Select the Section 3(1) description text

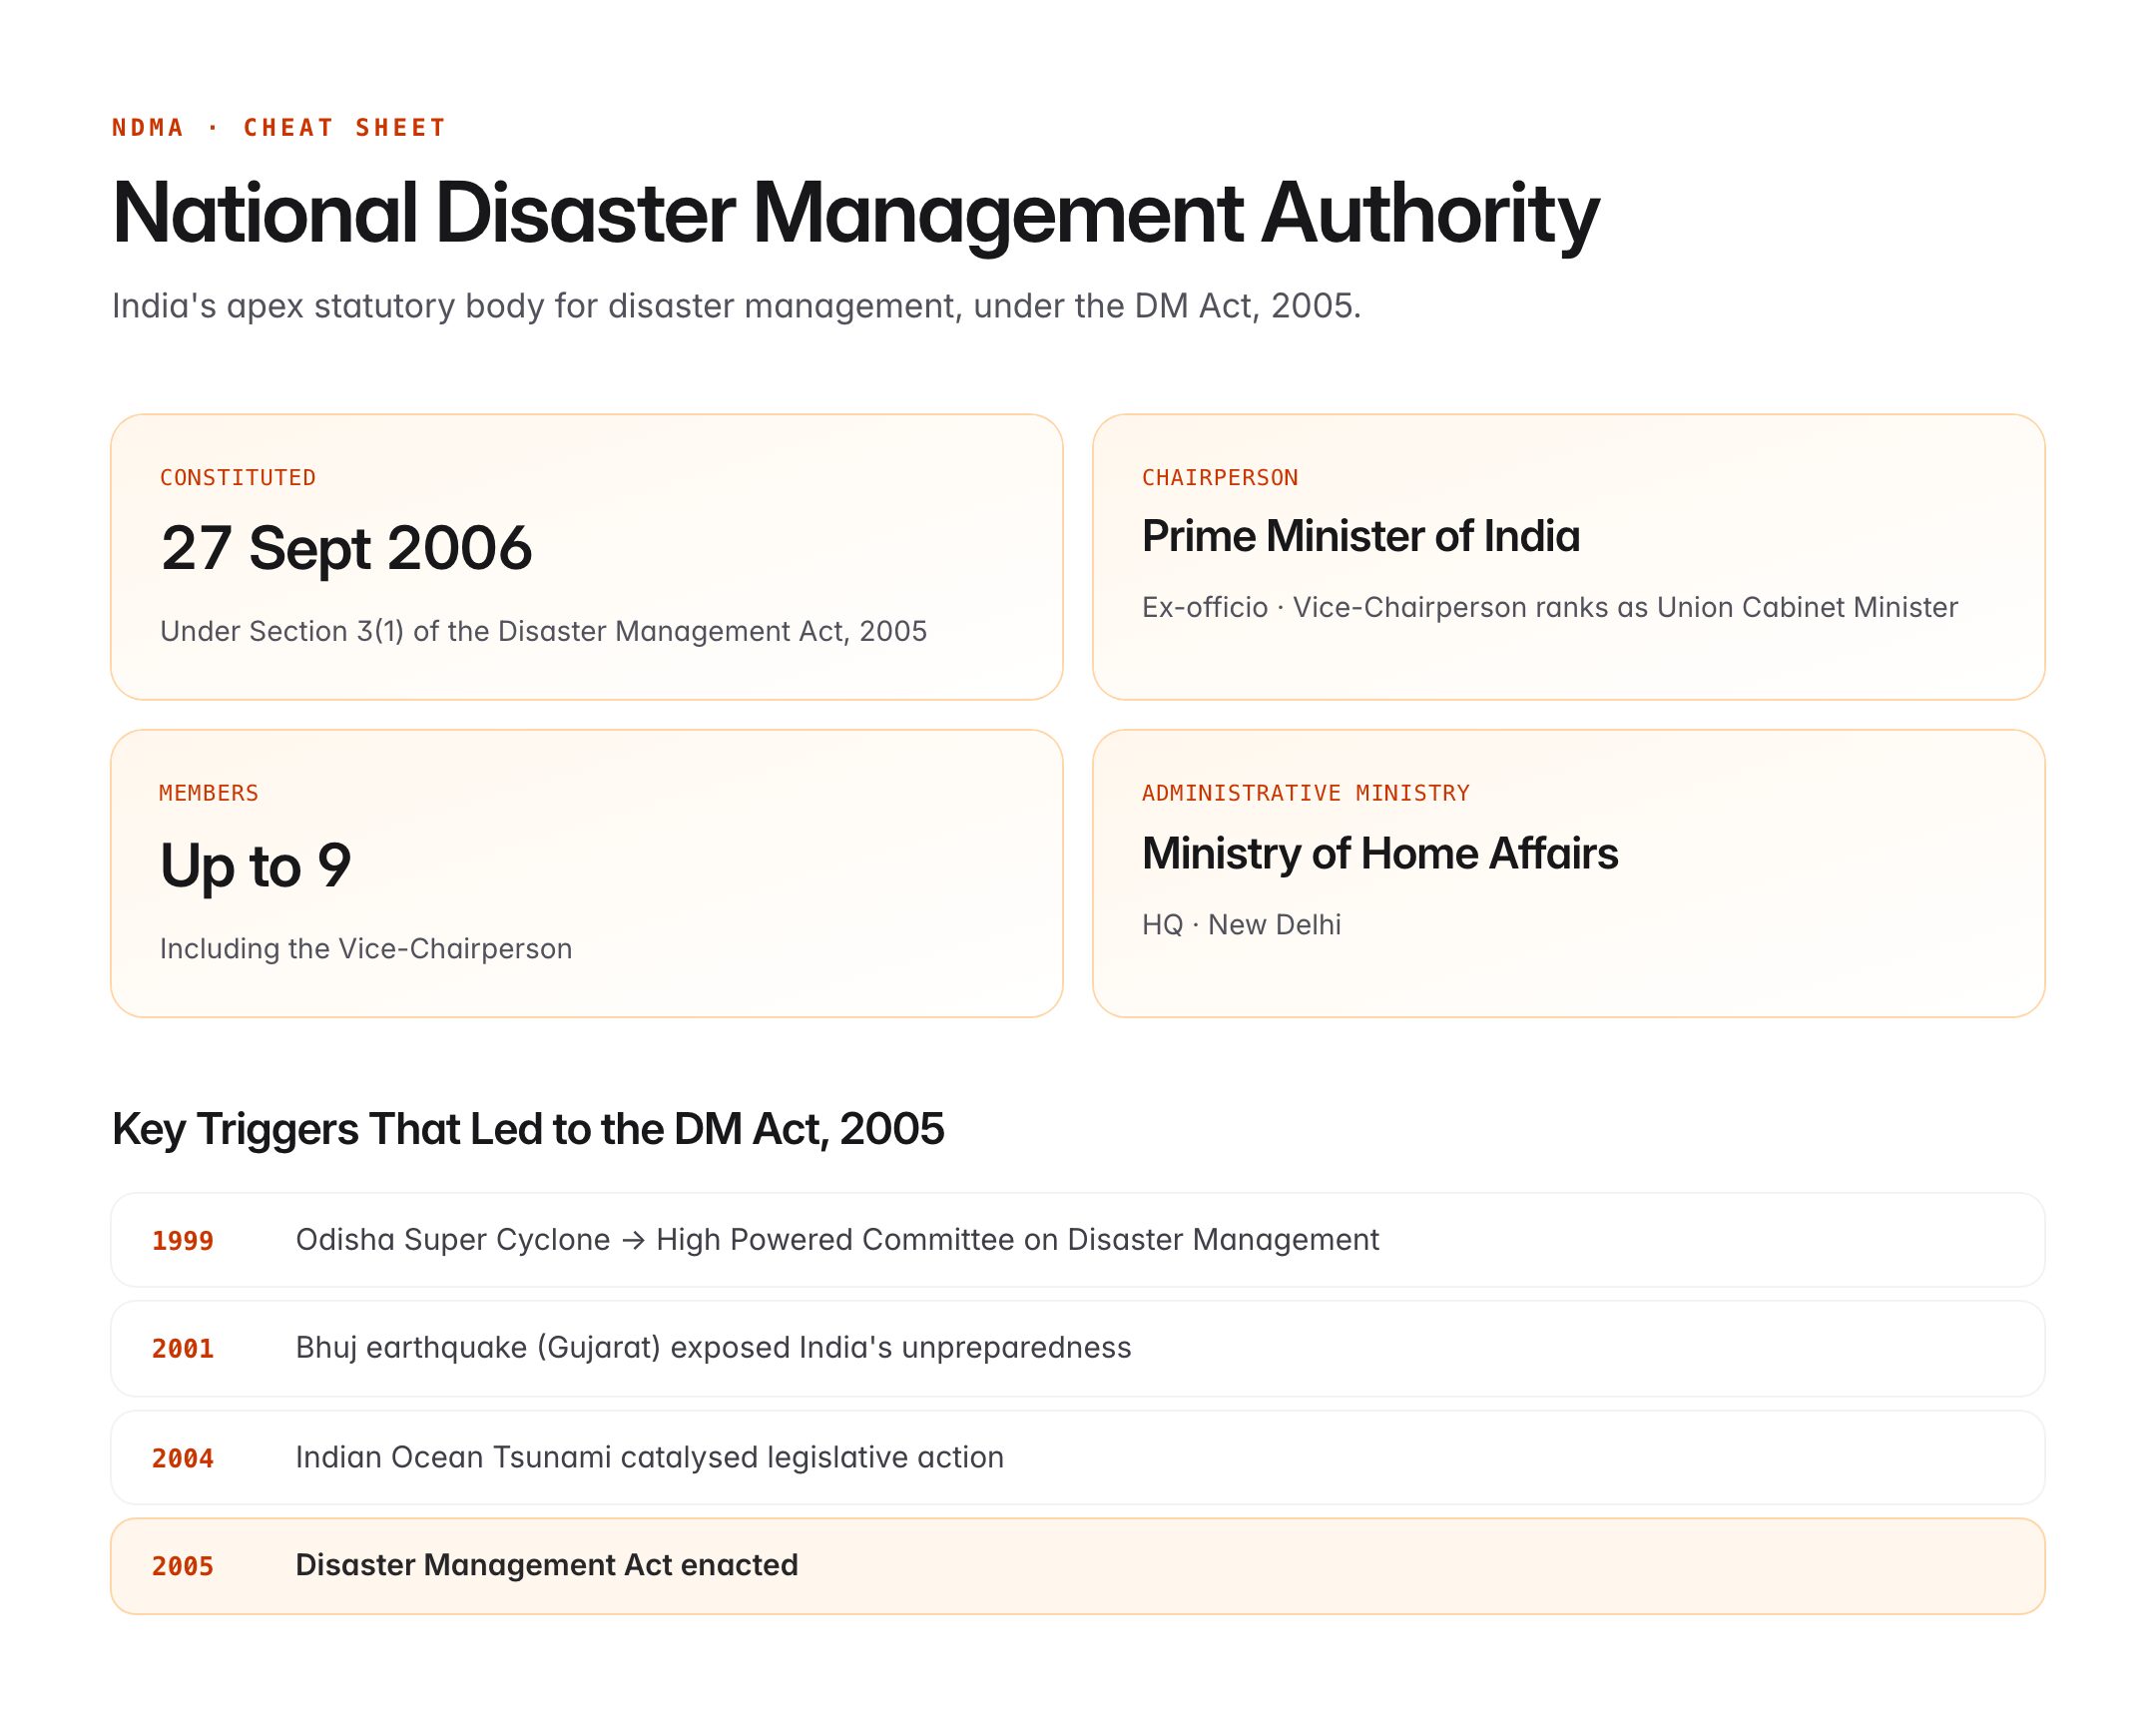tap(543, 631)
